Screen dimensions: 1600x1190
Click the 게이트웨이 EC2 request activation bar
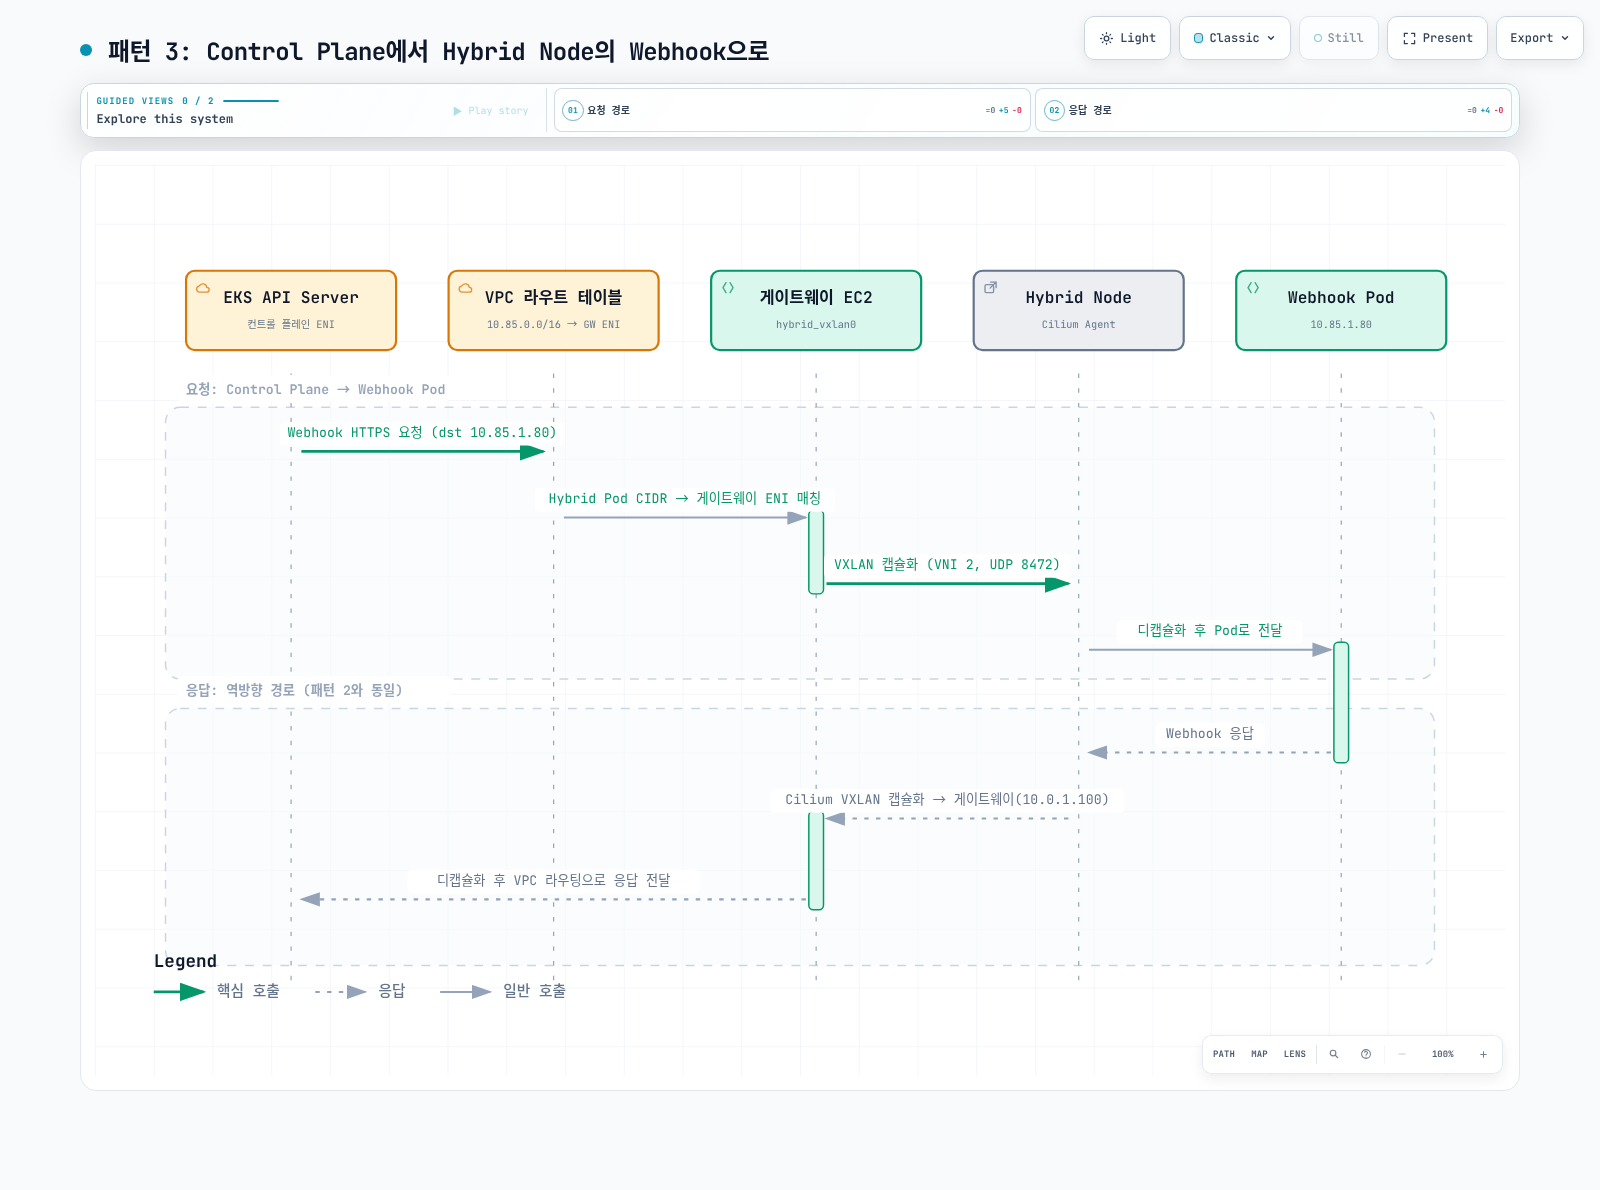[816, 552]
